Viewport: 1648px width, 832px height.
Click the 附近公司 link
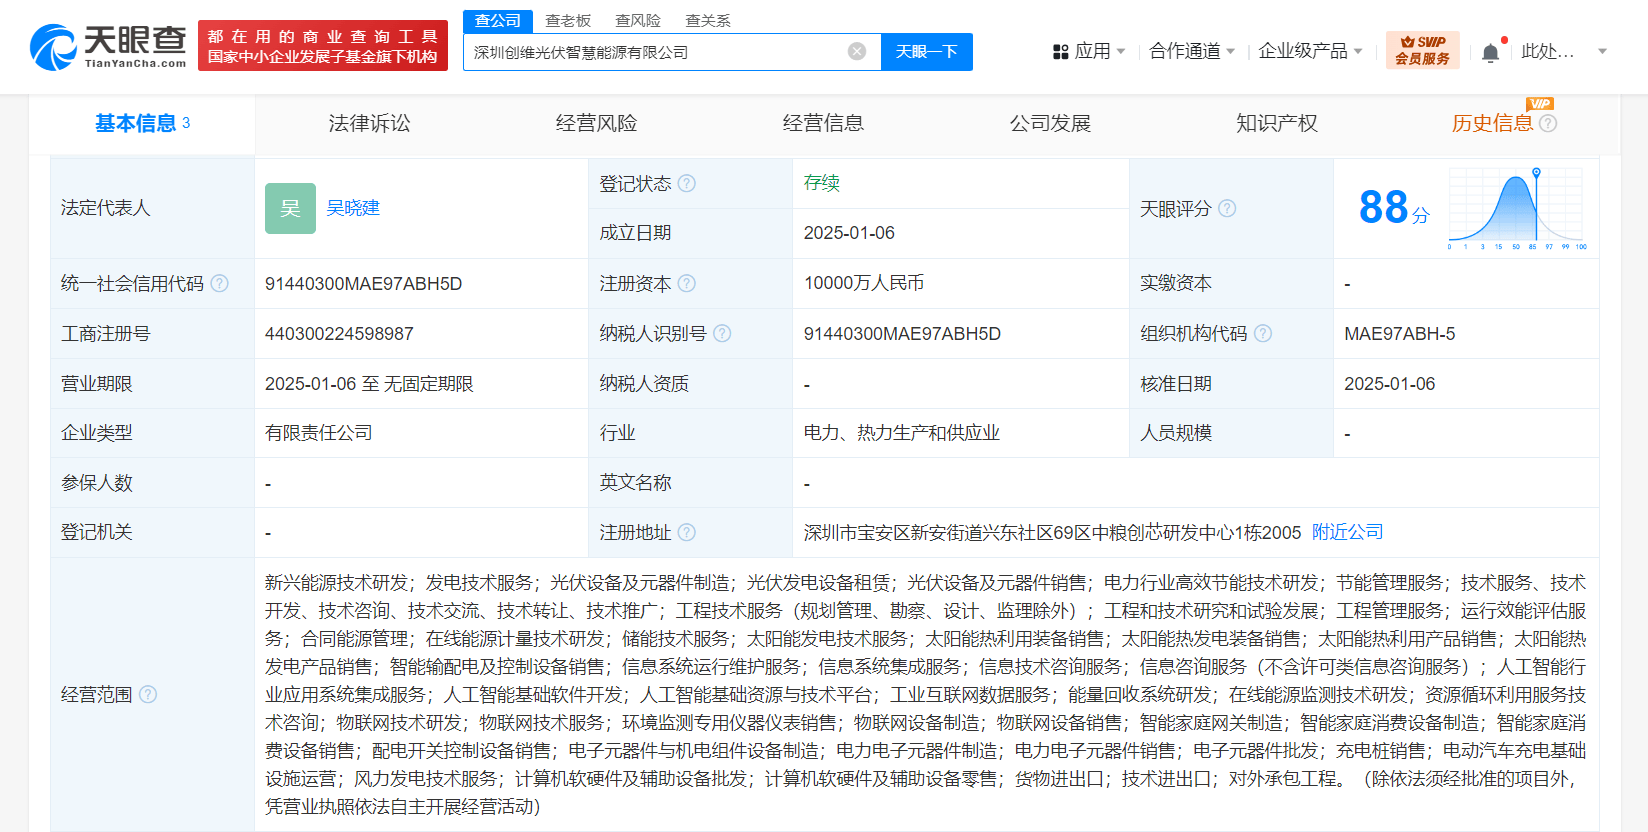(1347, 533)
